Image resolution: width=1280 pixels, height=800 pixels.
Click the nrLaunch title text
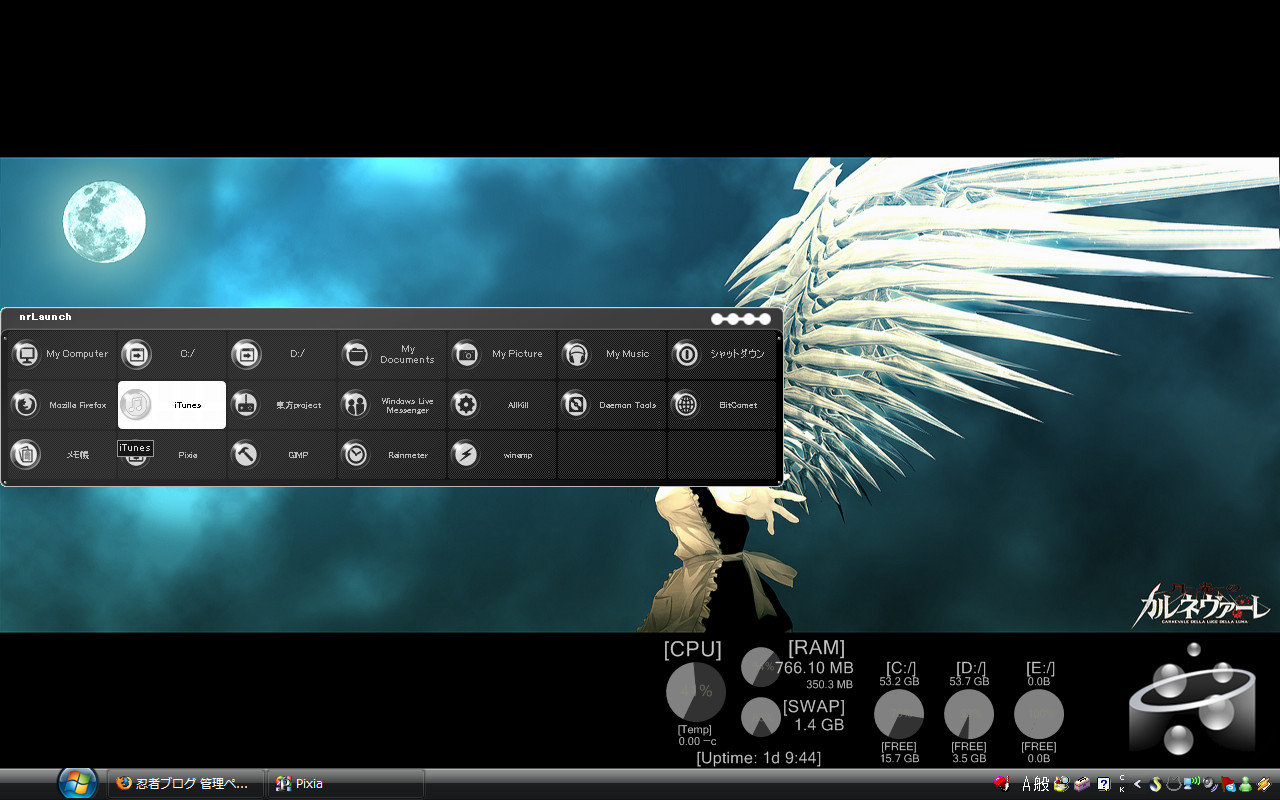[46, 317]
